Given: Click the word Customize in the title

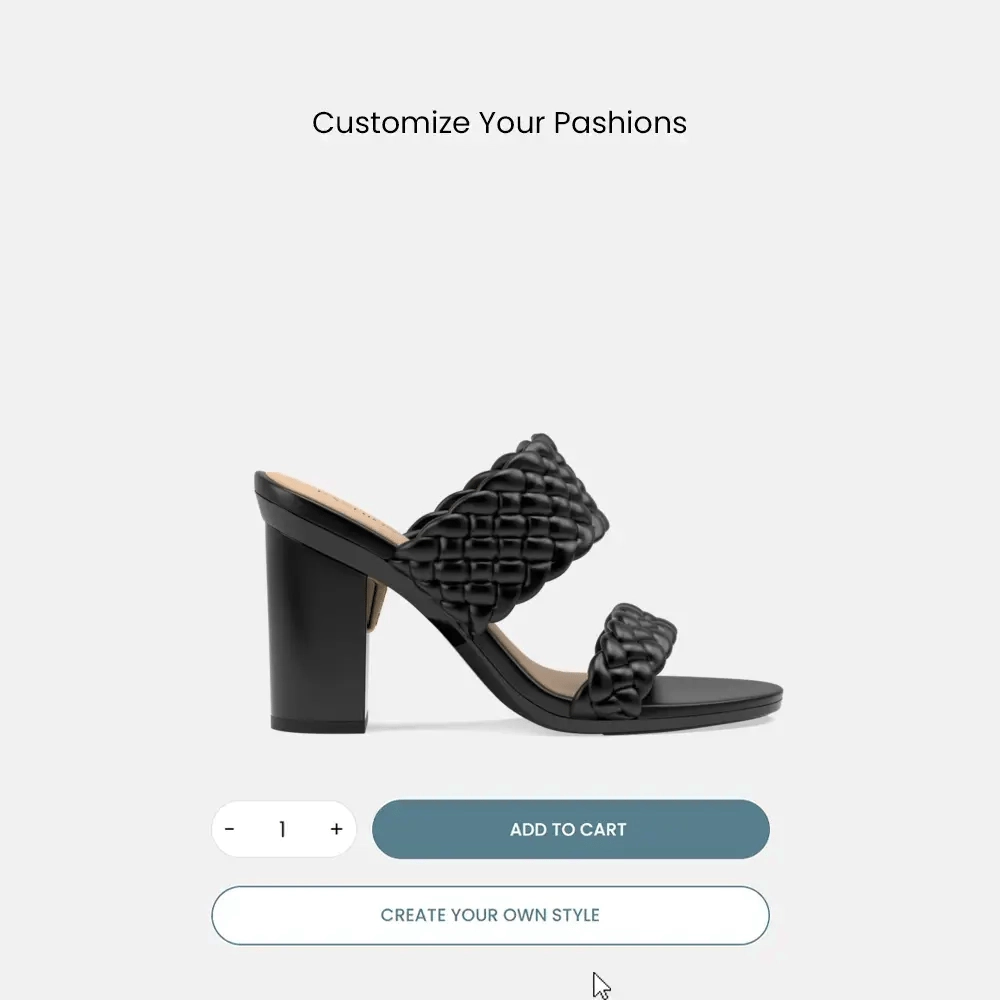Looking at the screenshot, I should [x=391, y=122].
